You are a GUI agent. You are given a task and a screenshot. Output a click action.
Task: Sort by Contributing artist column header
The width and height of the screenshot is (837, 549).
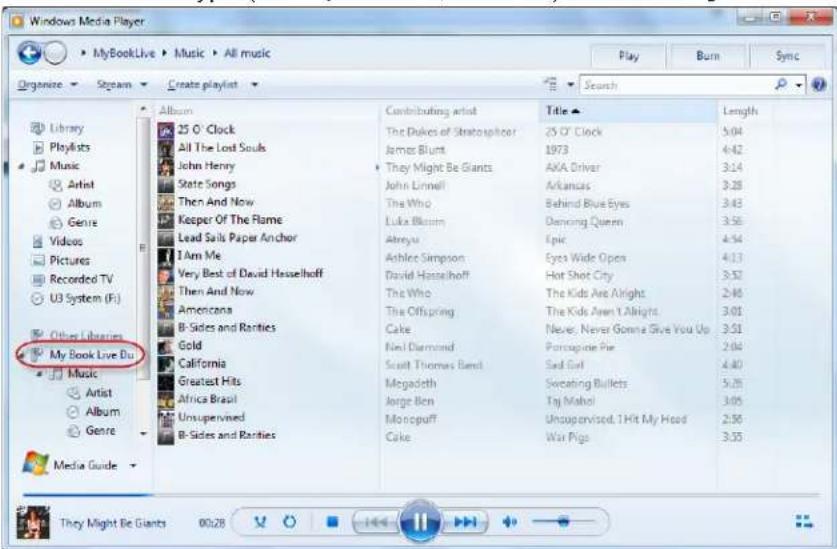tap(431, 111)
